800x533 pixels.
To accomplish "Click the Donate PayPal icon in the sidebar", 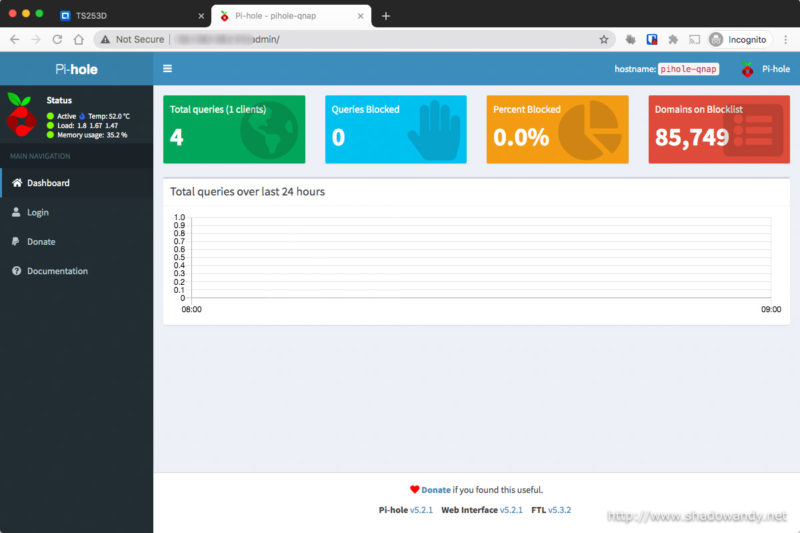I will [16, 242].
